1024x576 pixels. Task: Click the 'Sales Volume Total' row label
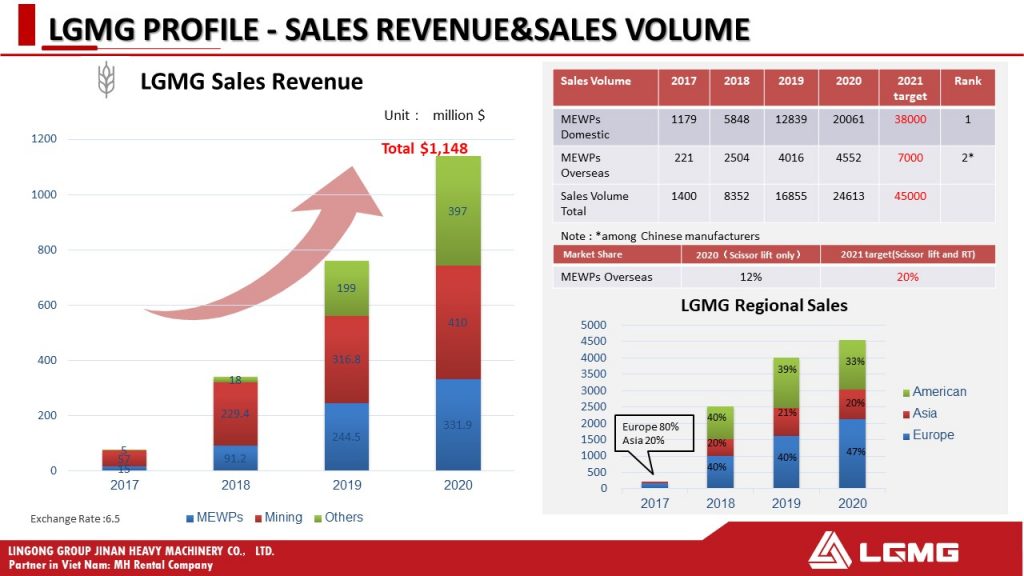coord(594,204)
